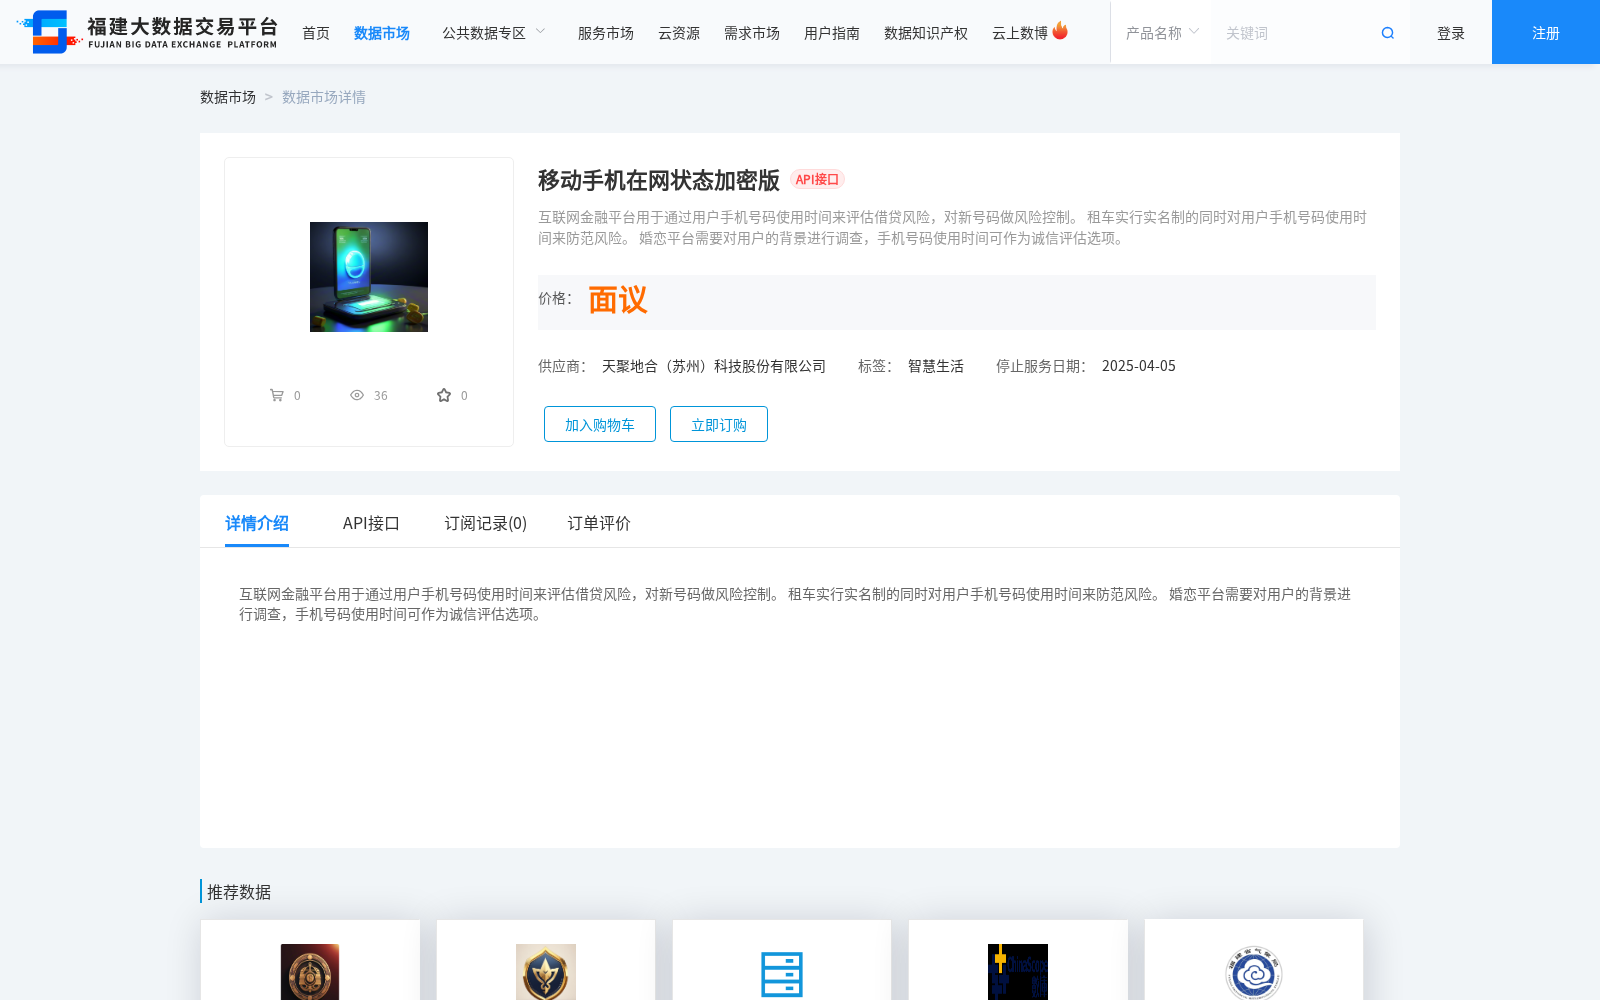This screenshot has height=1000, width=1600.
Task: Focus the 关键词 search input field
Action: (x=1295, y=33)
